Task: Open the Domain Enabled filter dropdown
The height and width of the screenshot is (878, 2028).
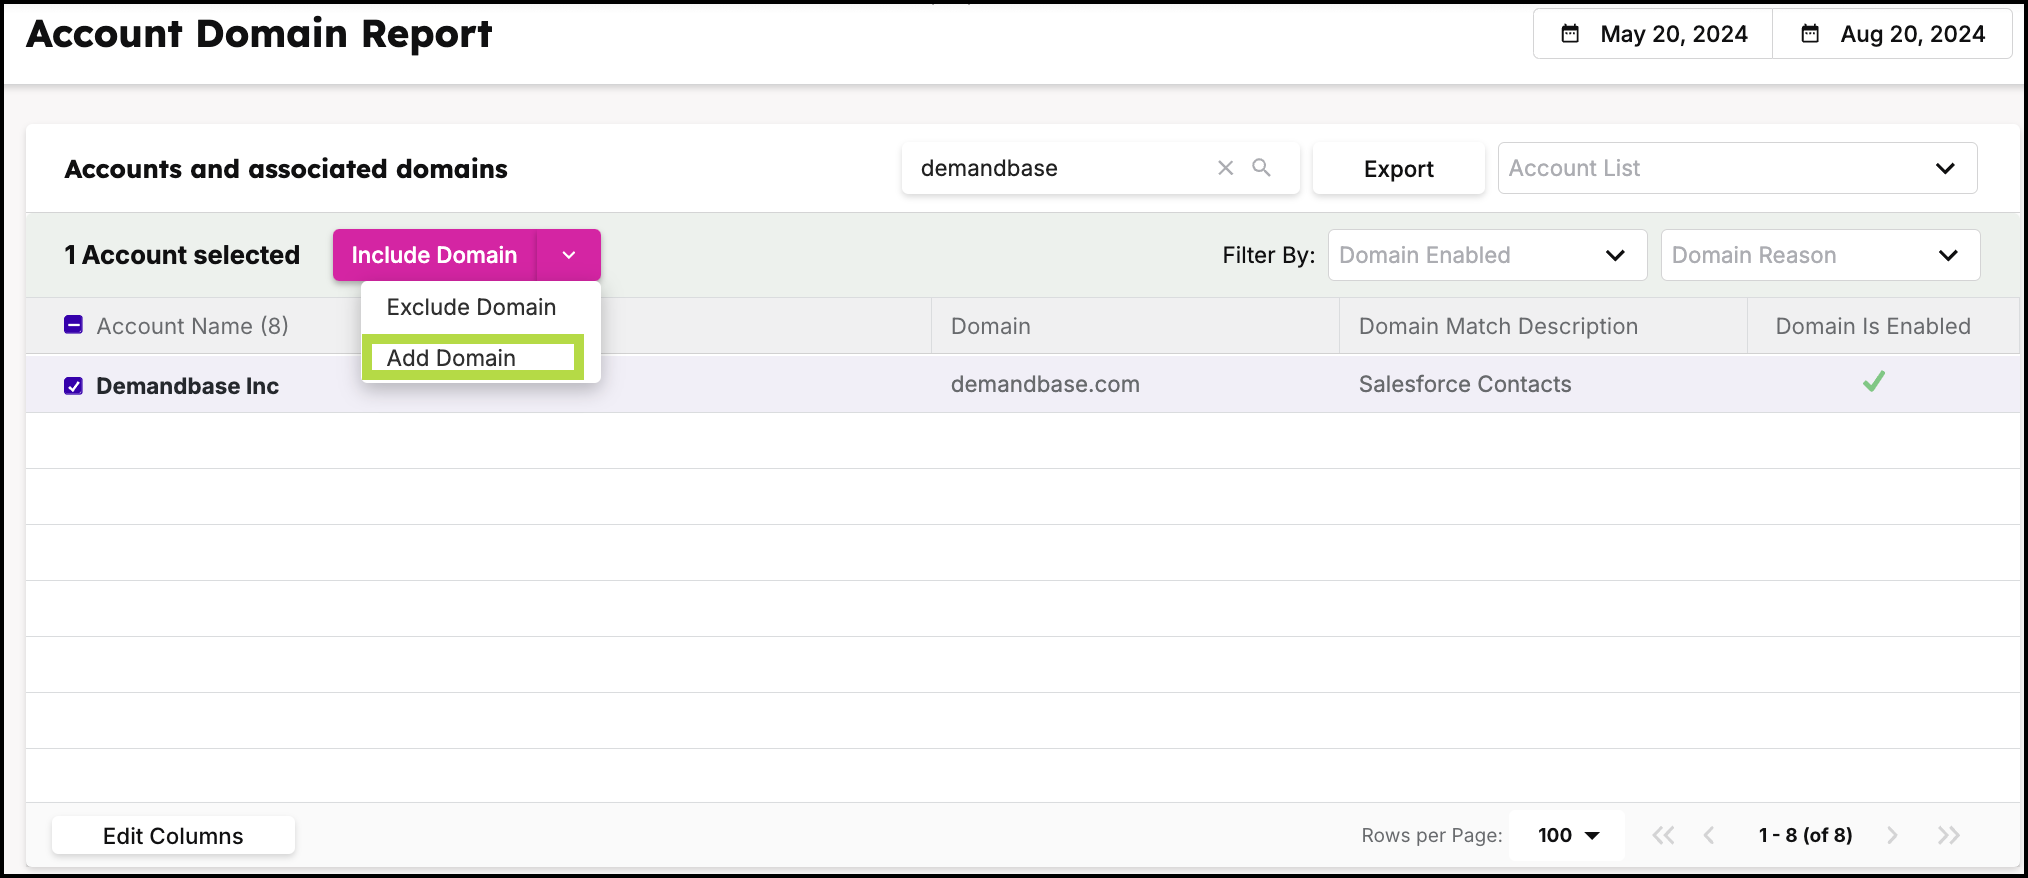Action: tap(1487, 255)
